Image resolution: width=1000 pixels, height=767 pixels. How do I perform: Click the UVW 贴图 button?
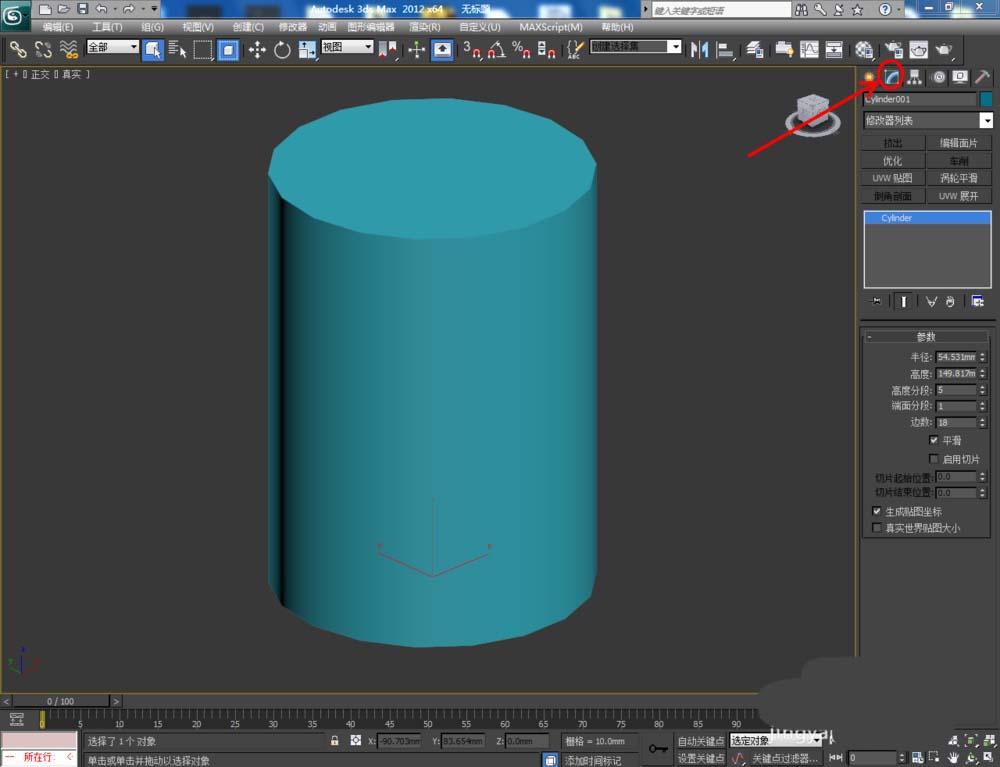click(893, 178)
